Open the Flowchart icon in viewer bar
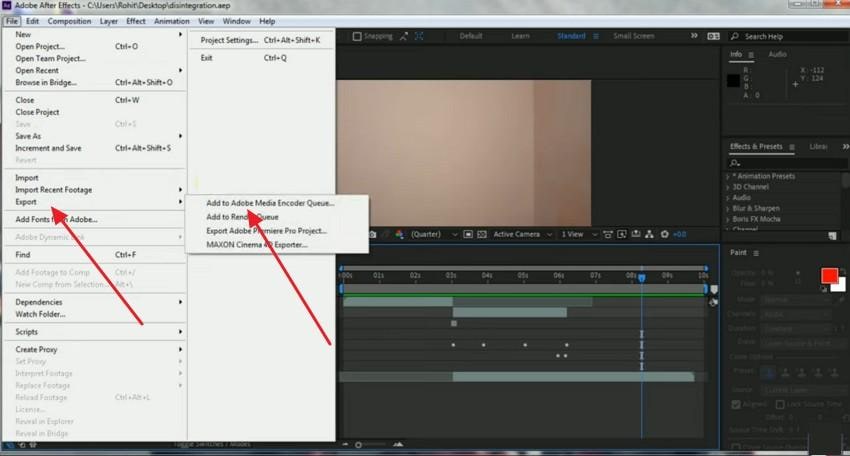850x456 pixels. (649, 234)
